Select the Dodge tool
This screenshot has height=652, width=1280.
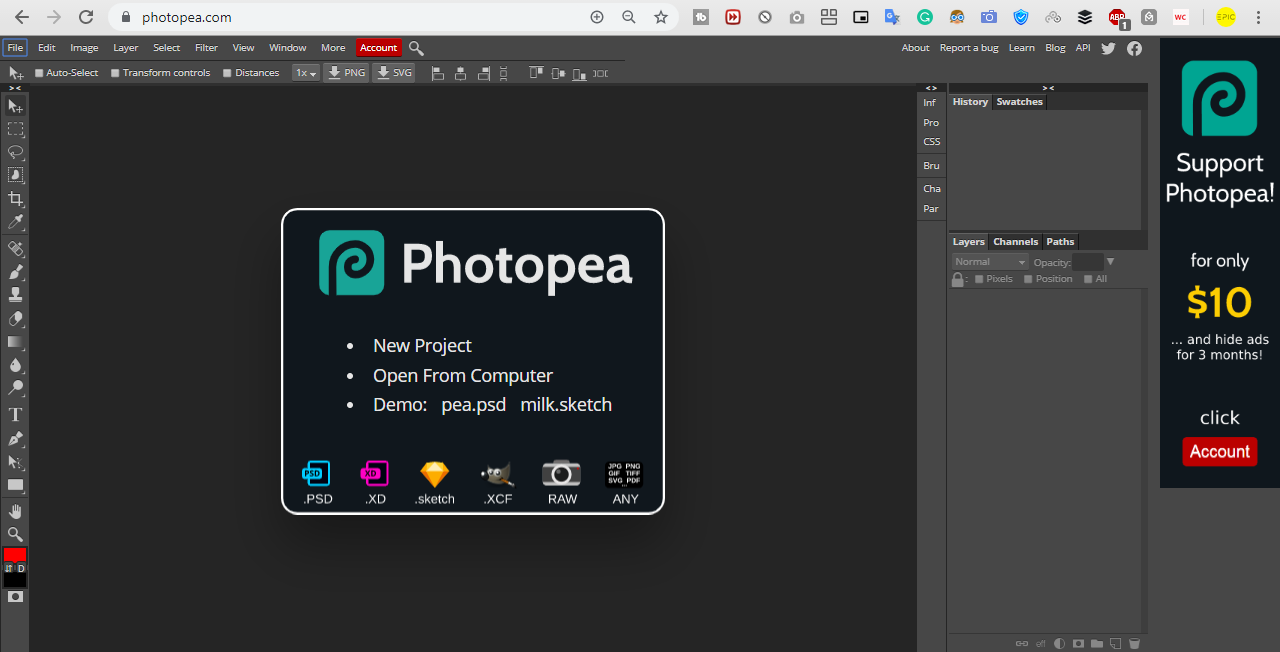(x=15, y=387)
